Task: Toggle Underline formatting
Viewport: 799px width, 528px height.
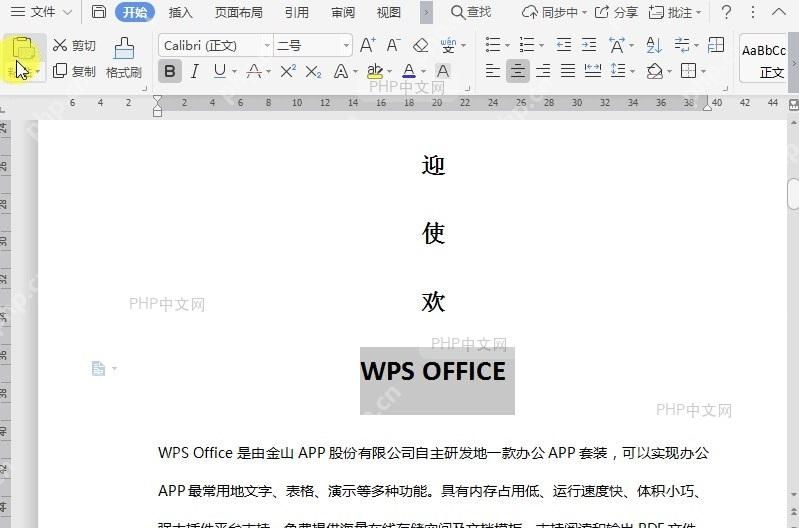Action: click(x=220, y=71)
